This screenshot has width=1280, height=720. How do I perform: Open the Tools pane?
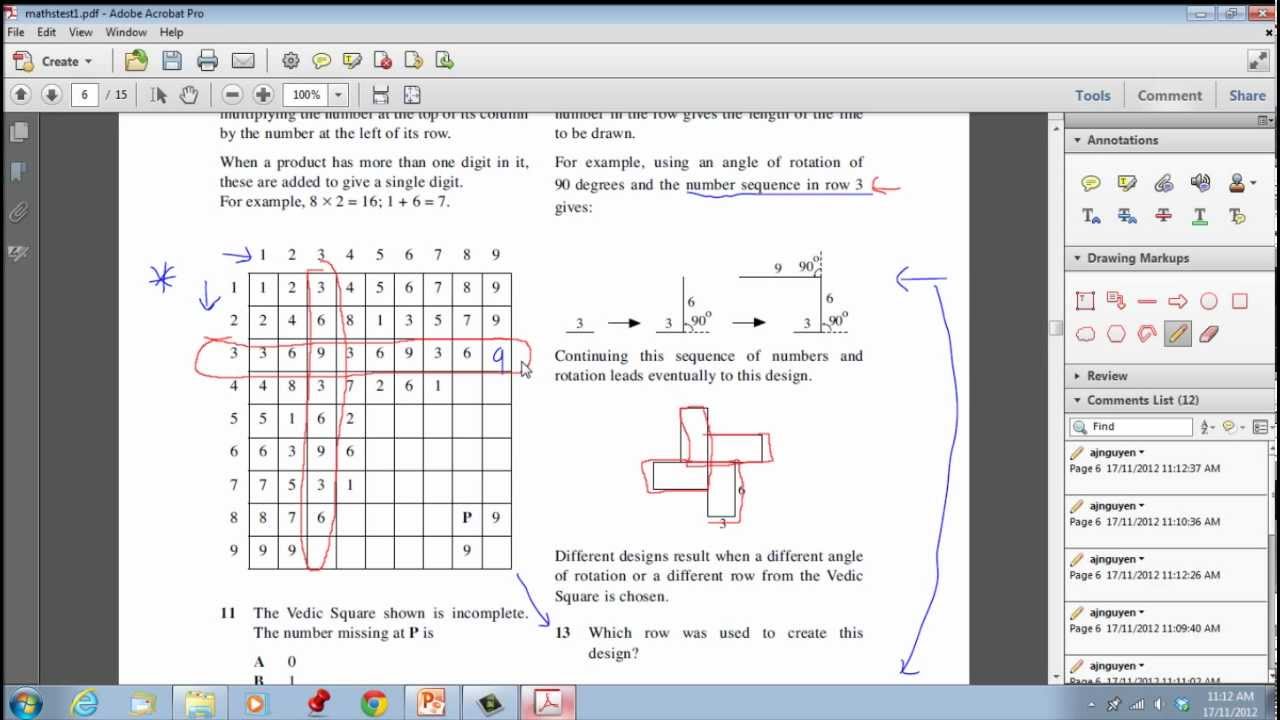click(x=1092, y=95)
